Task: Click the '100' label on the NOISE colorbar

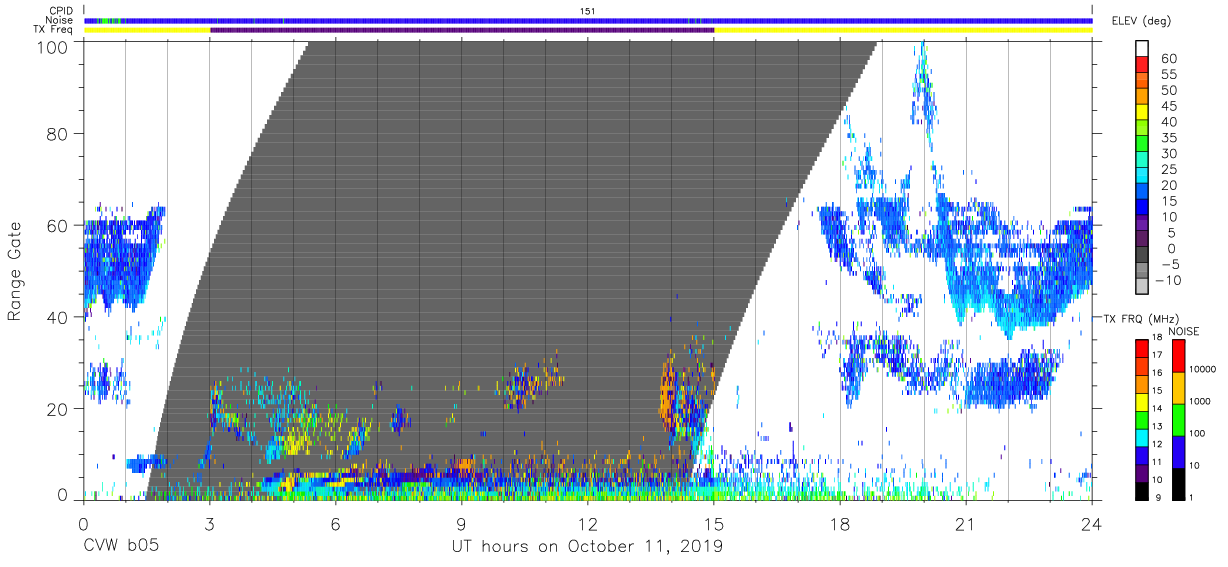Action: click(1198, 434)
